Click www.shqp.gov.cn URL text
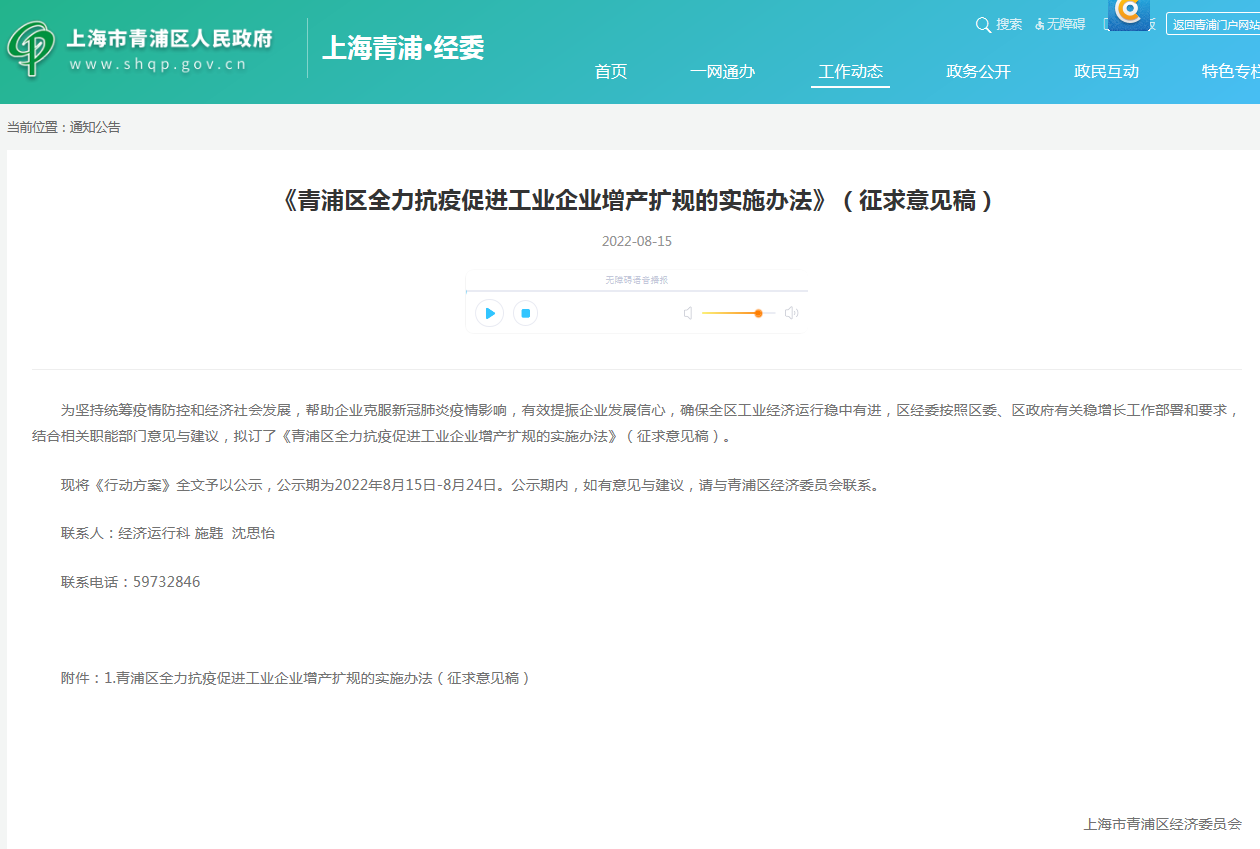1260x849 pixels. click(158, 65)
